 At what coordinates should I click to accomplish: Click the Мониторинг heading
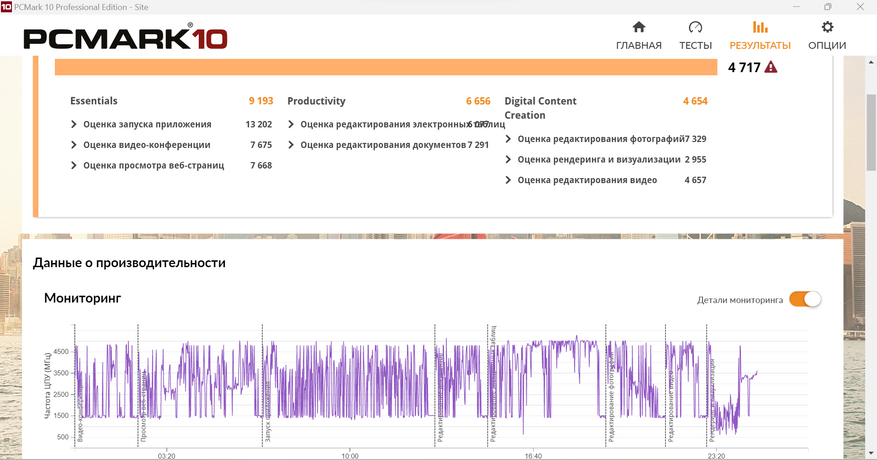tap(82, 298)
